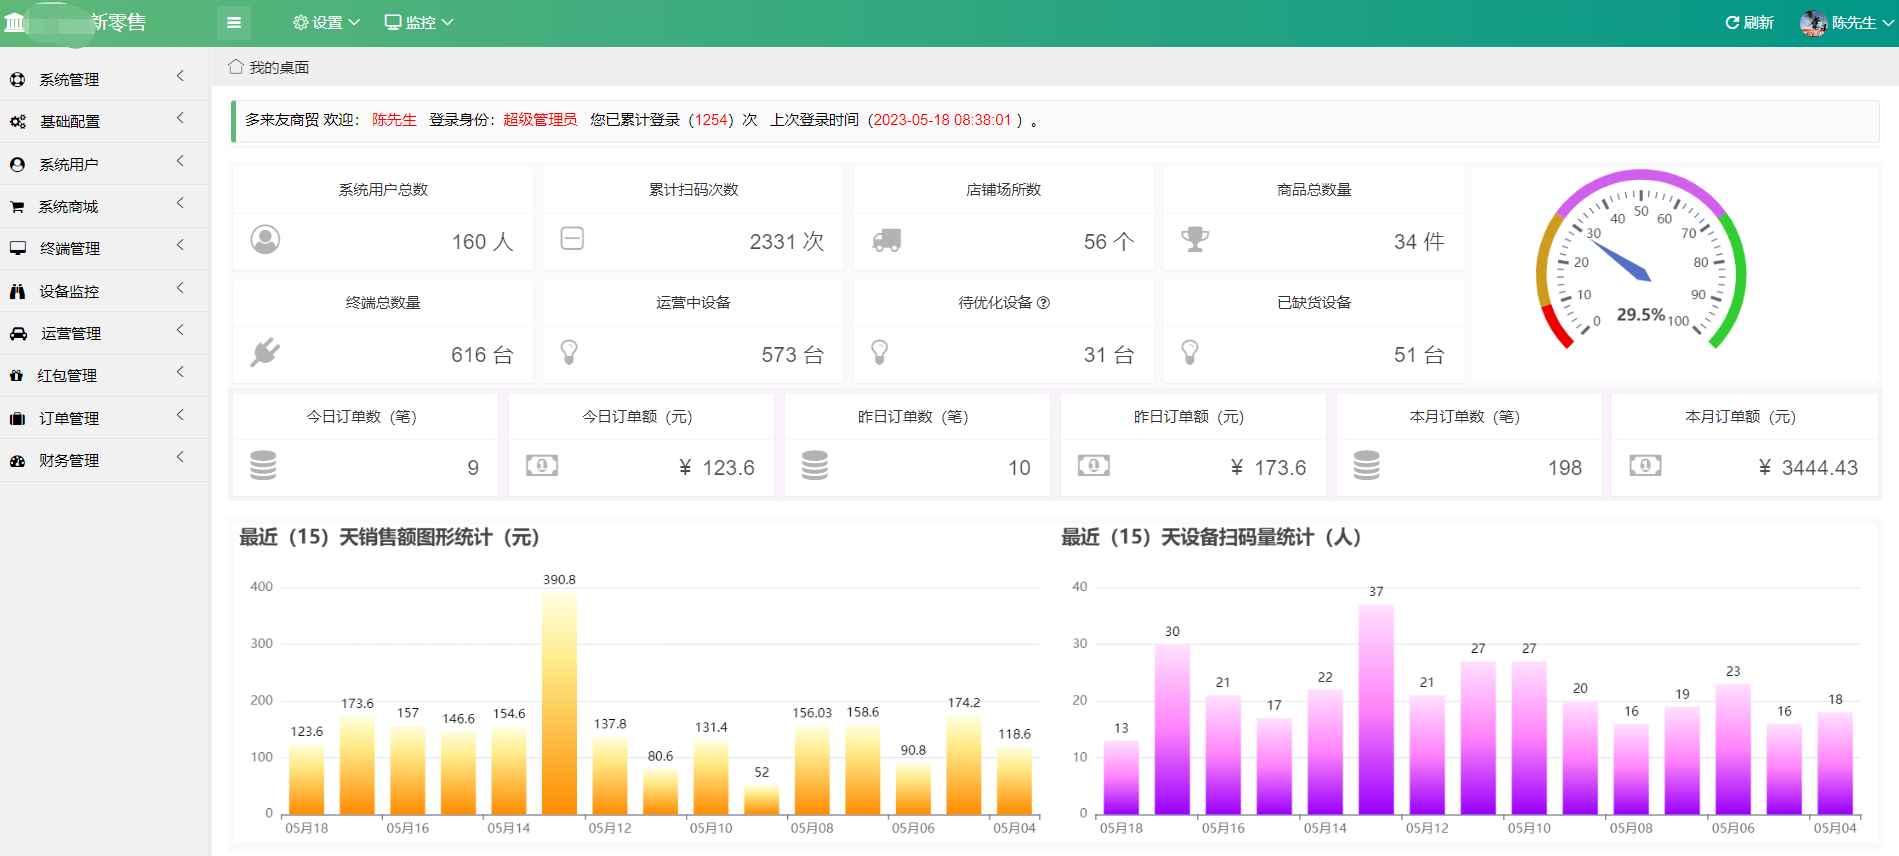Click the chevron next to 系统用户

tap(180, 161)
